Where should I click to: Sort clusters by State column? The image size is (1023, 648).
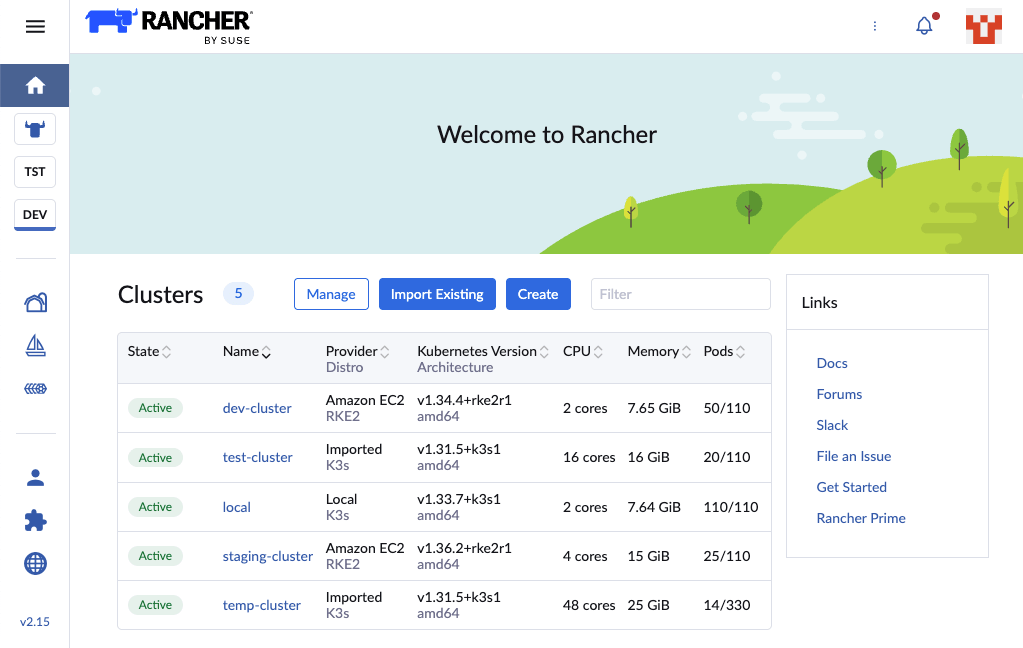149,352
